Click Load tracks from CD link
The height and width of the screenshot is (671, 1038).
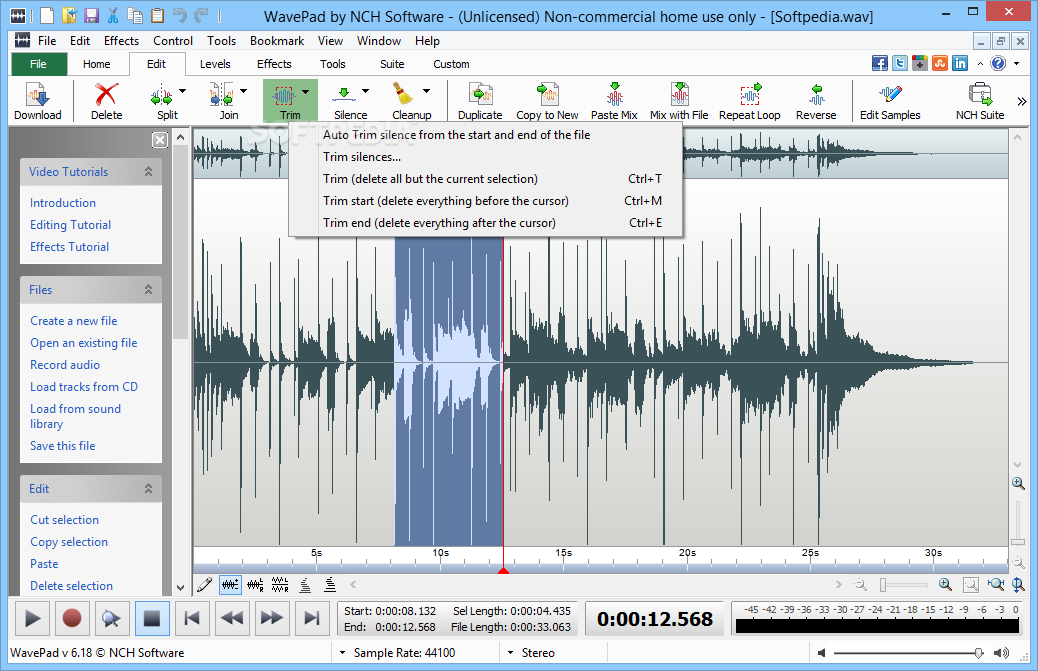(84, 386)
